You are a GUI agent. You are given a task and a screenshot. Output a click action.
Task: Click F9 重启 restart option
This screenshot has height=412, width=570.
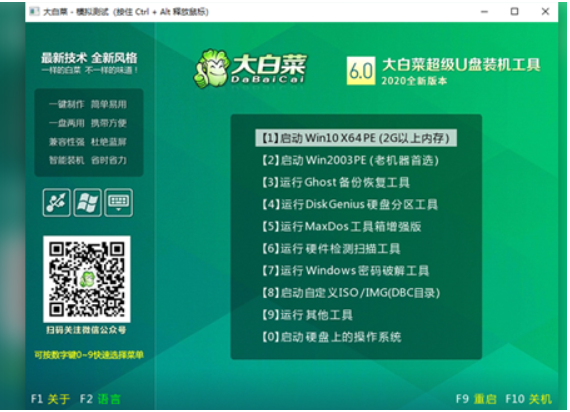[476, 399]
